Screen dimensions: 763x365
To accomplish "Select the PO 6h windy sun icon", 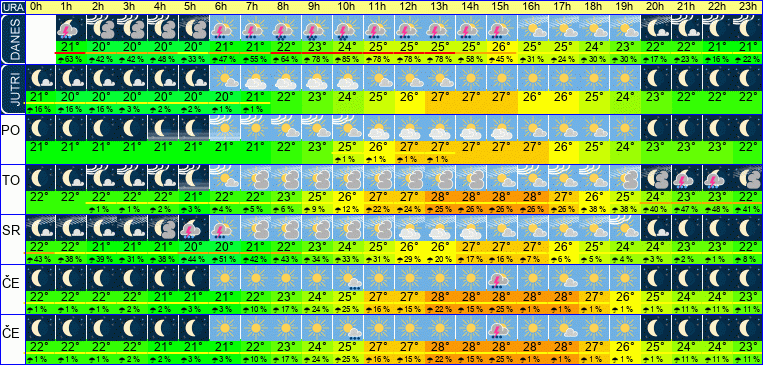I will pyautogui.click(x=224, y=128).
